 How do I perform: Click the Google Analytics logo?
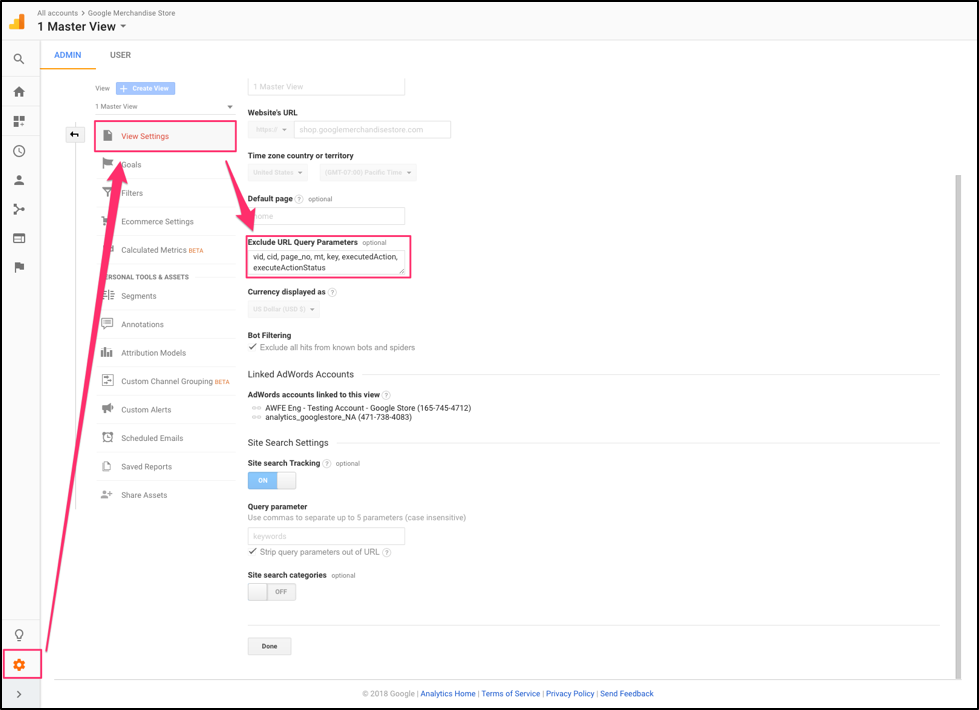coord(17,22)
